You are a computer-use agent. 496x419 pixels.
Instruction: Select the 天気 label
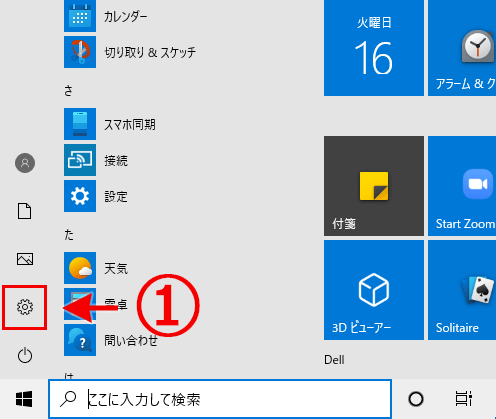(116, 269)
